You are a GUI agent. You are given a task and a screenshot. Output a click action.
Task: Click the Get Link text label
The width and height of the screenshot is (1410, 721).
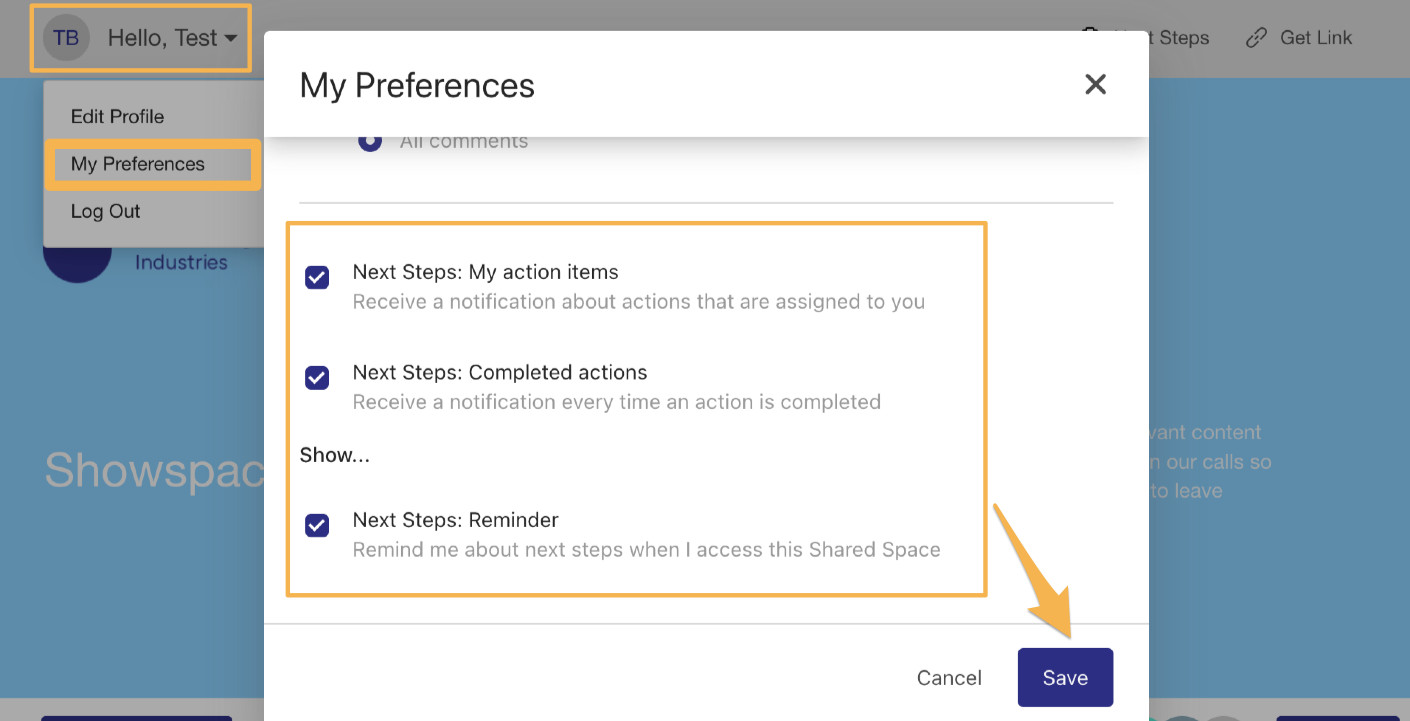click(x=1316, y=38)
